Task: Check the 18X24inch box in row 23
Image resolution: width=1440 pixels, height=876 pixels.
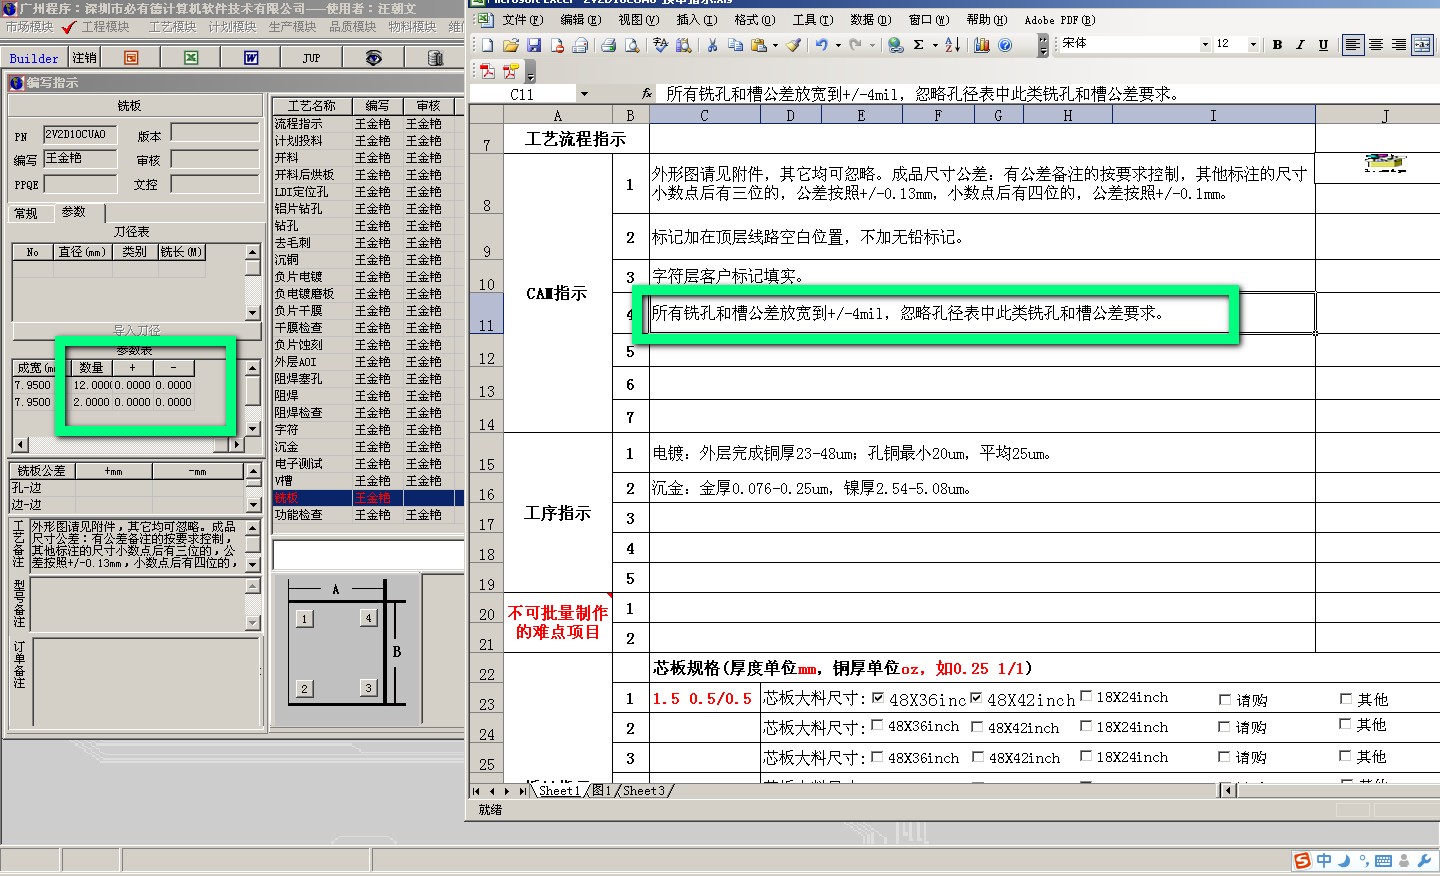Action: (1086, 696)
